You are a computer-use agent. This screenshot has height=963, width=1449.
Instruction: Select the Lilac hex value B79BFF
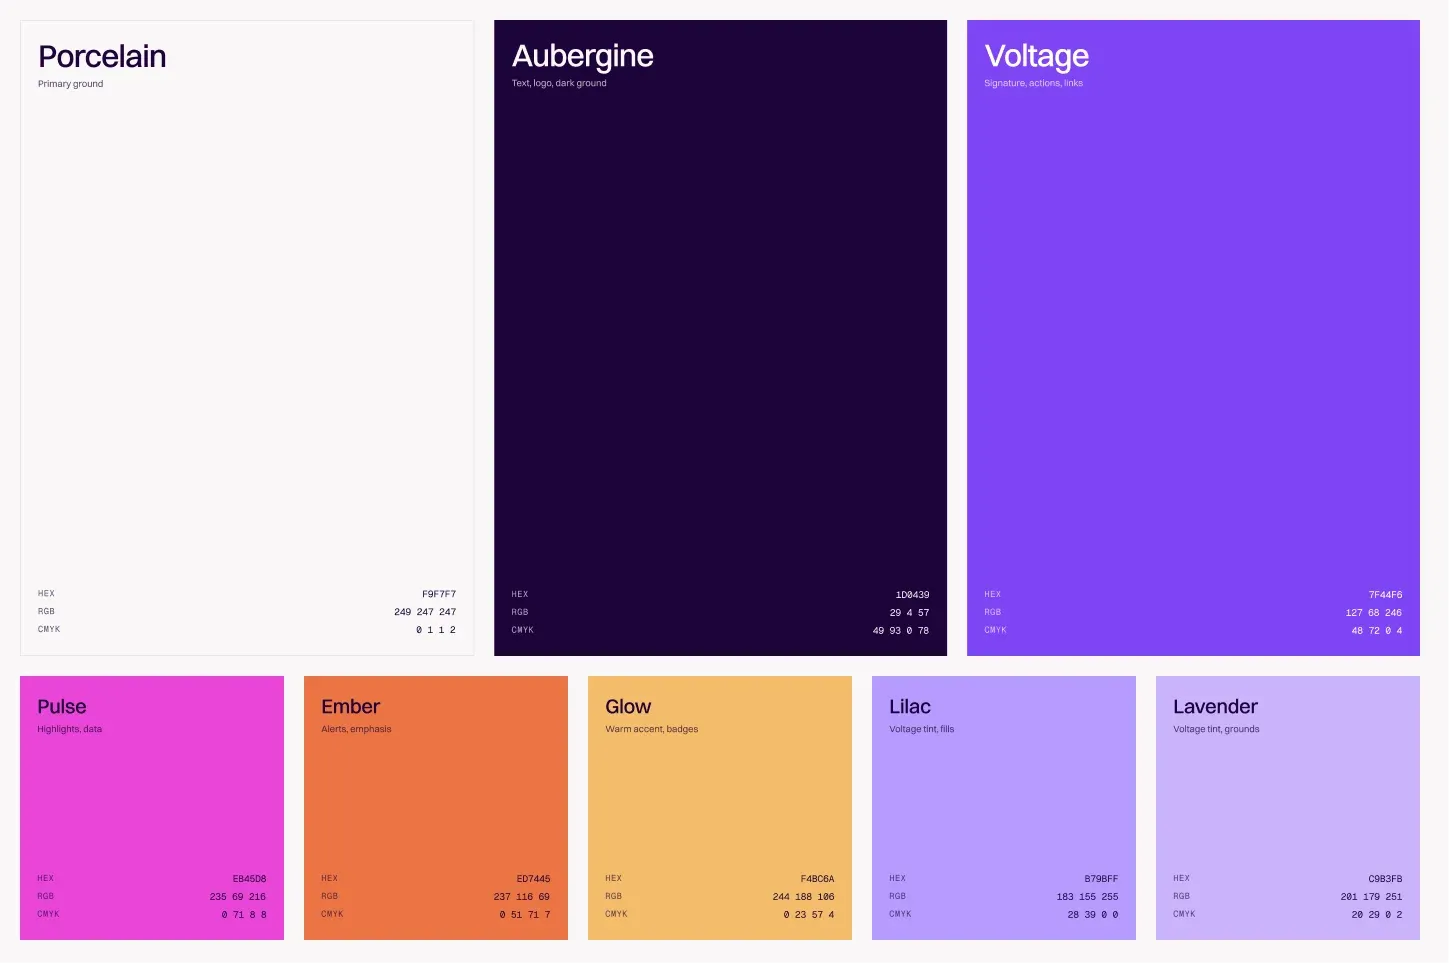(x=1101, y=879)
